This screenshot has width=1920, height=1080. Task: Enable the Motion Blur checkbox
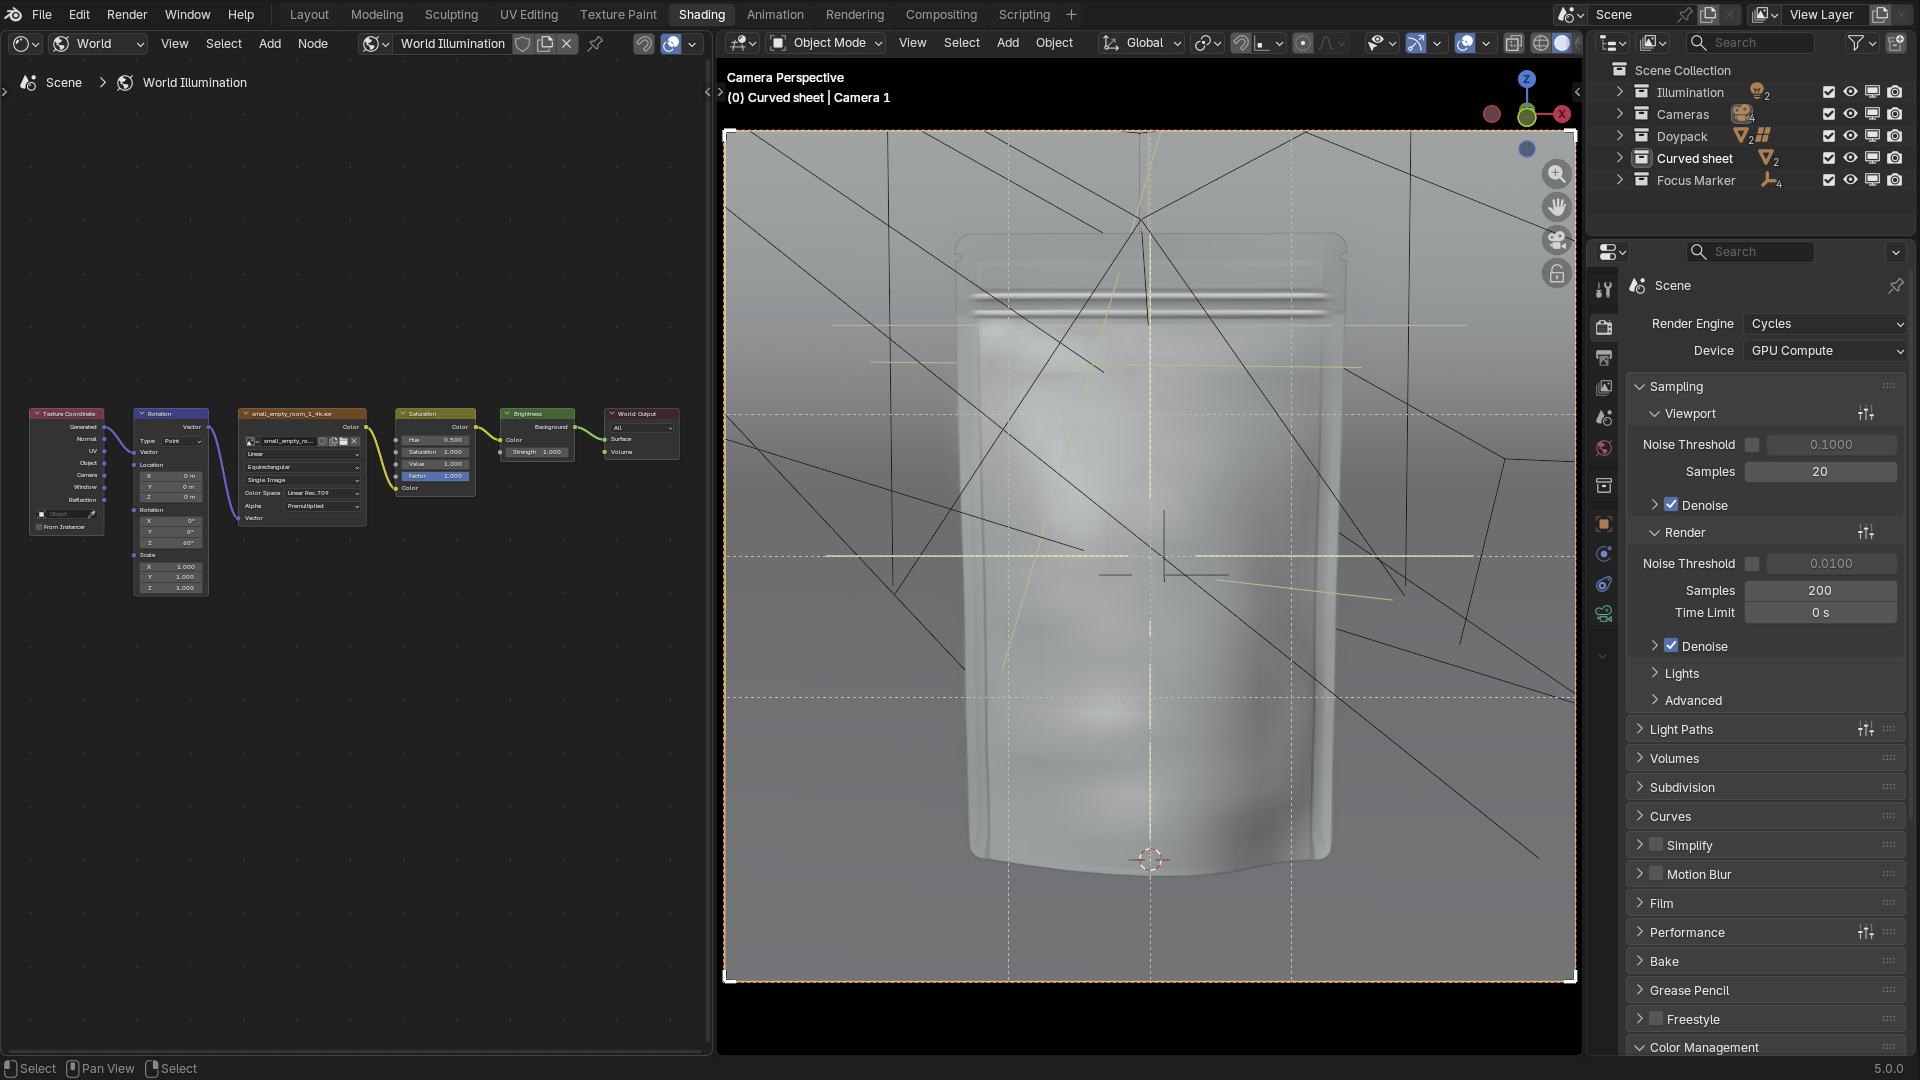click(1656, 874)
